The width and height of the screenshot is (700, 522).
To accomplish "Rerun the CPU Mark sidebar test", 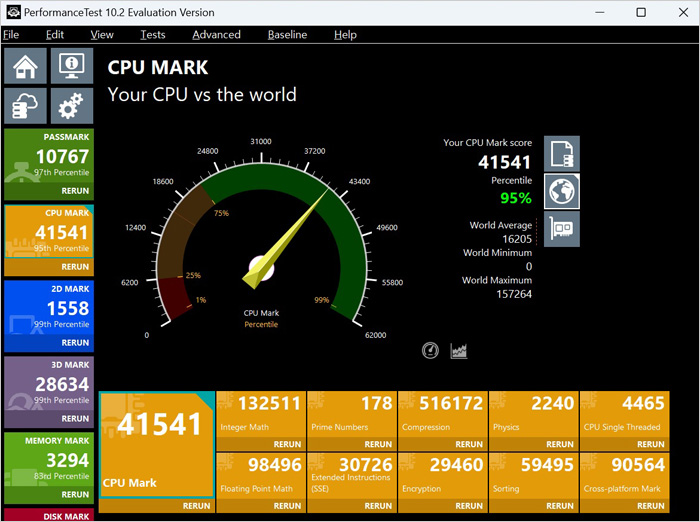I will coord(49,267).
